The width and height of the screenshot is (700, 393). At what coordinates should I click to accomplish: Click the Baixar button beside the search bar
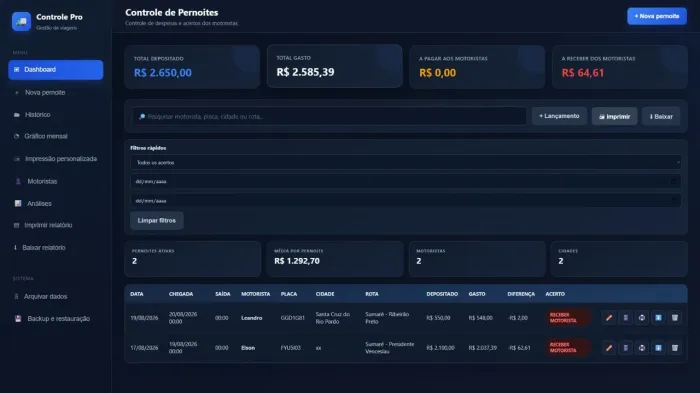661,117
